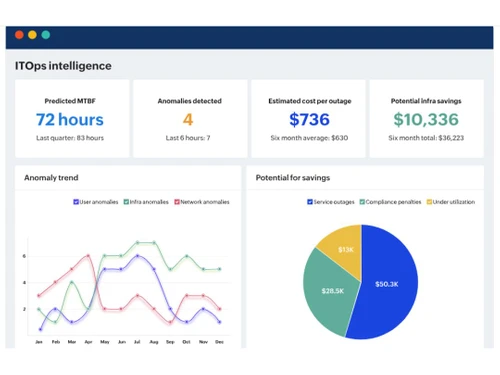Click the y-axis value 6
The image size is (500, 375).
tap(24, 256)
